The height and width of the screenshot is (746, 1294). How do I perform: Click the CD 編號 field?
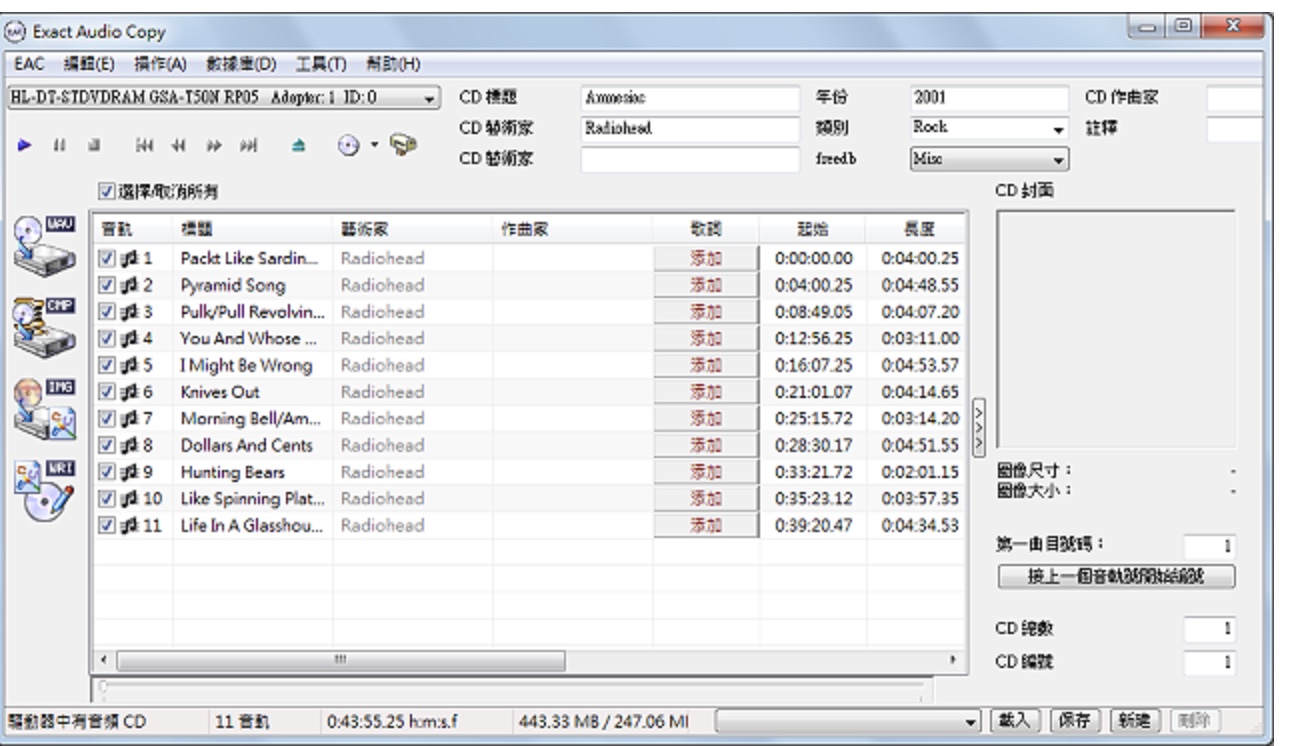pyautogui.click(x=1210, y=662)
